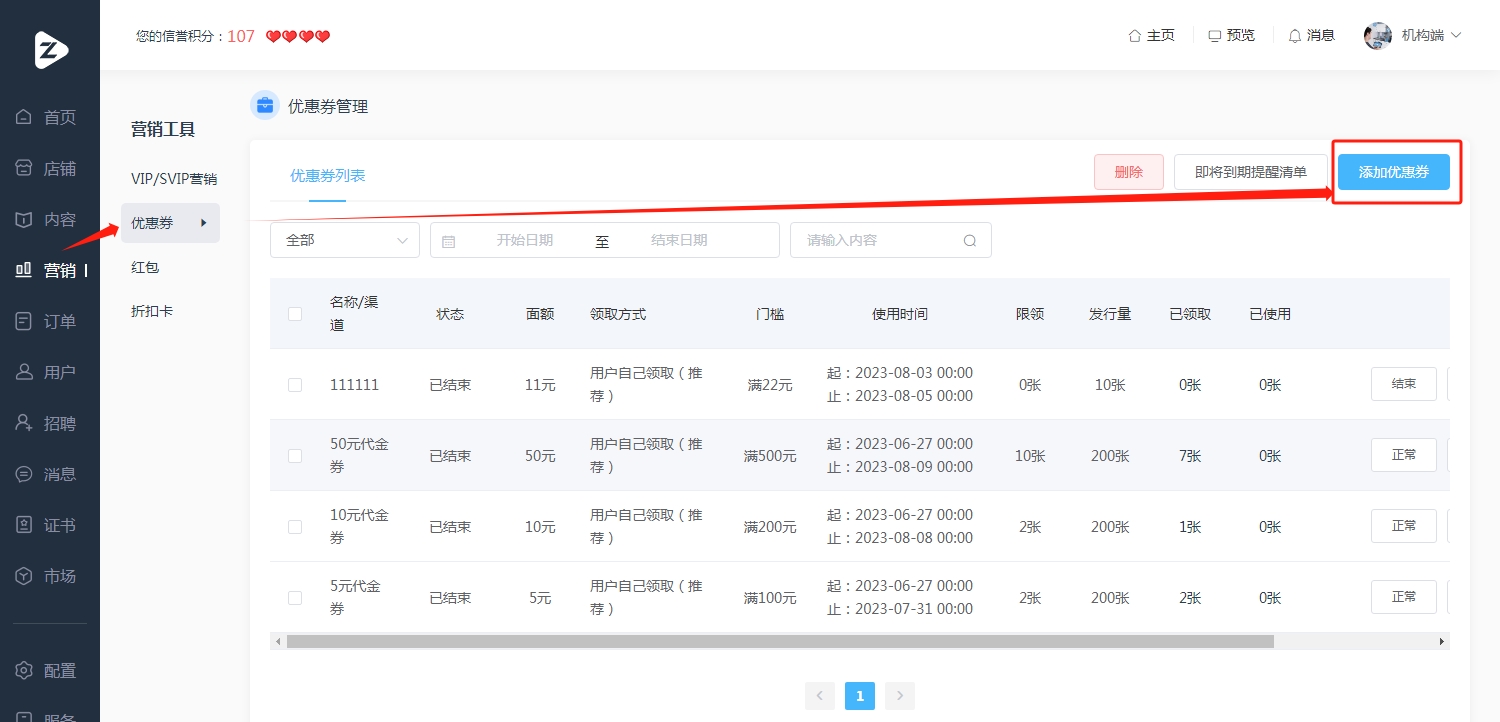The height and width of the screenshot is (722, 1500).
Task: Open the 全部 status filter dropdown
Action: (x=345, y=240)
